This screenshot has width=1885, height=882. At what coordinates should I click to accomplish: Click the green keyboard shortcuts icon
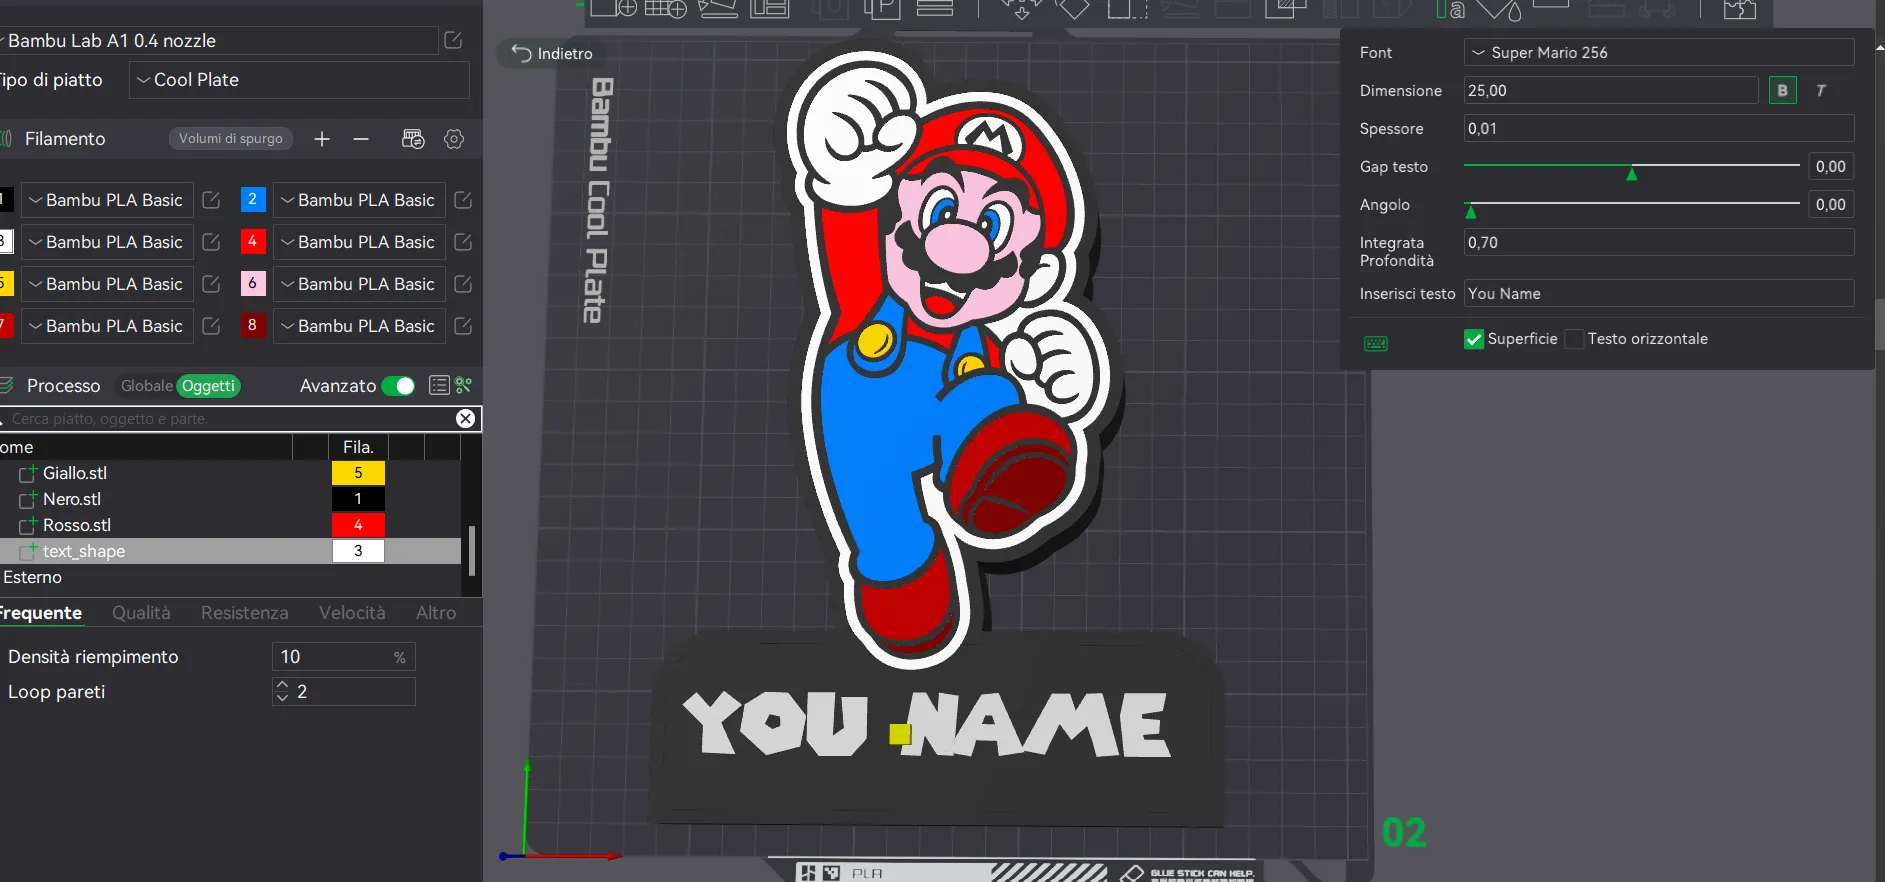[1376, 344]
